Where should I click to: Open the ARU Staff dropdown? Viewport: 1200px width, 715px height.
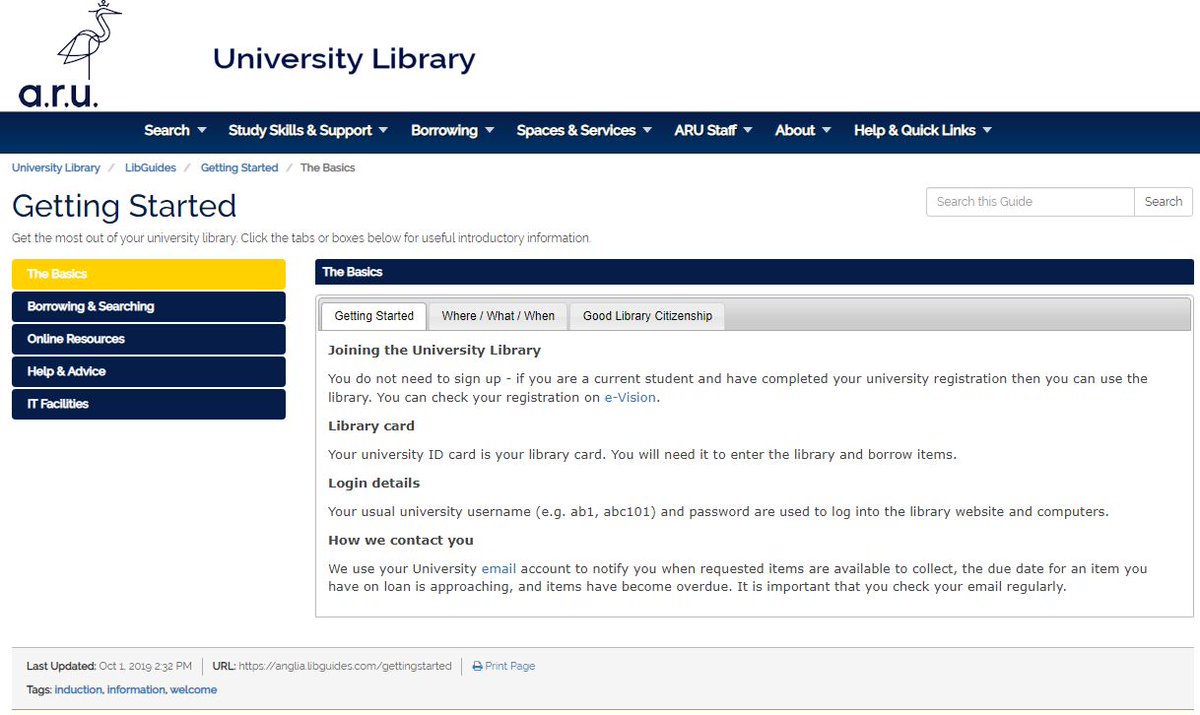point(713,130)
